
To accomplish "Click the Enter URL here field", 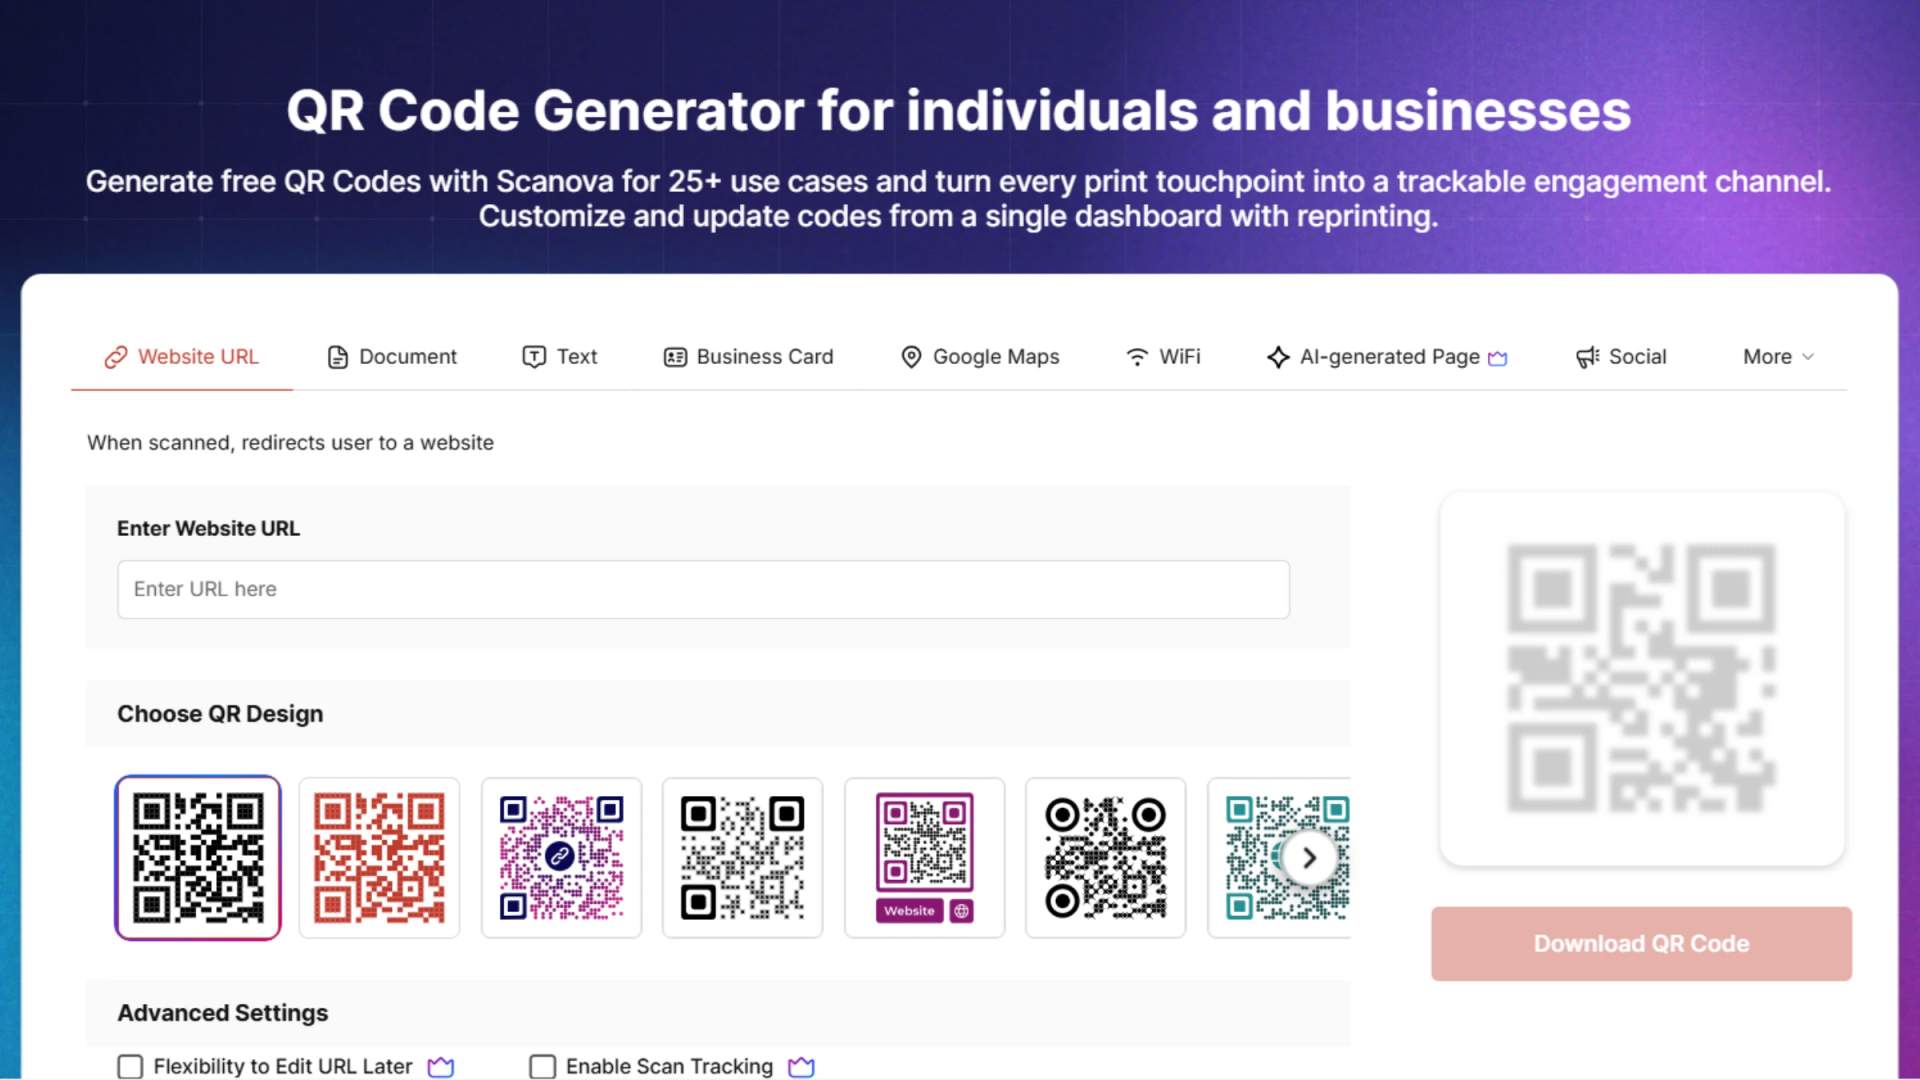I will coord(703,589).
